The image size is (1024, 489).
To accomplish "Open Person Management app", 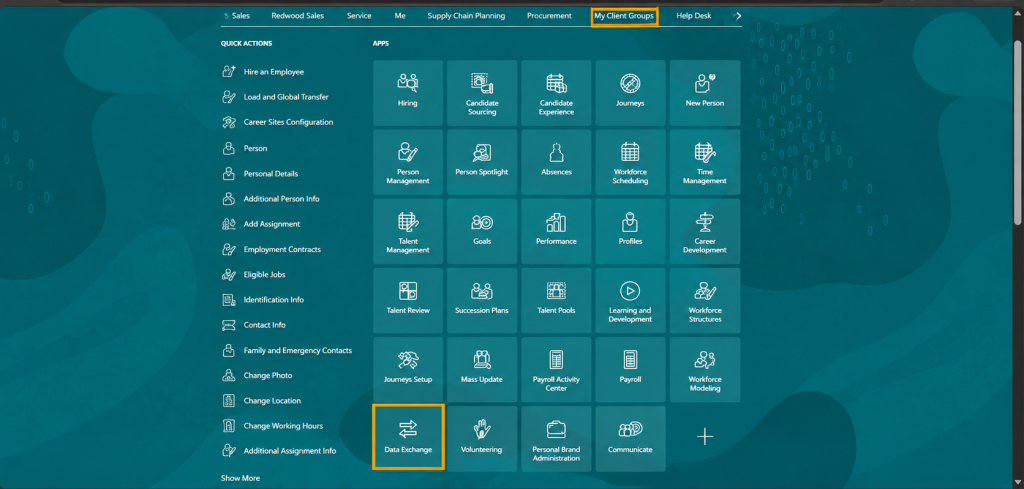I will click(x=408, y=162).
